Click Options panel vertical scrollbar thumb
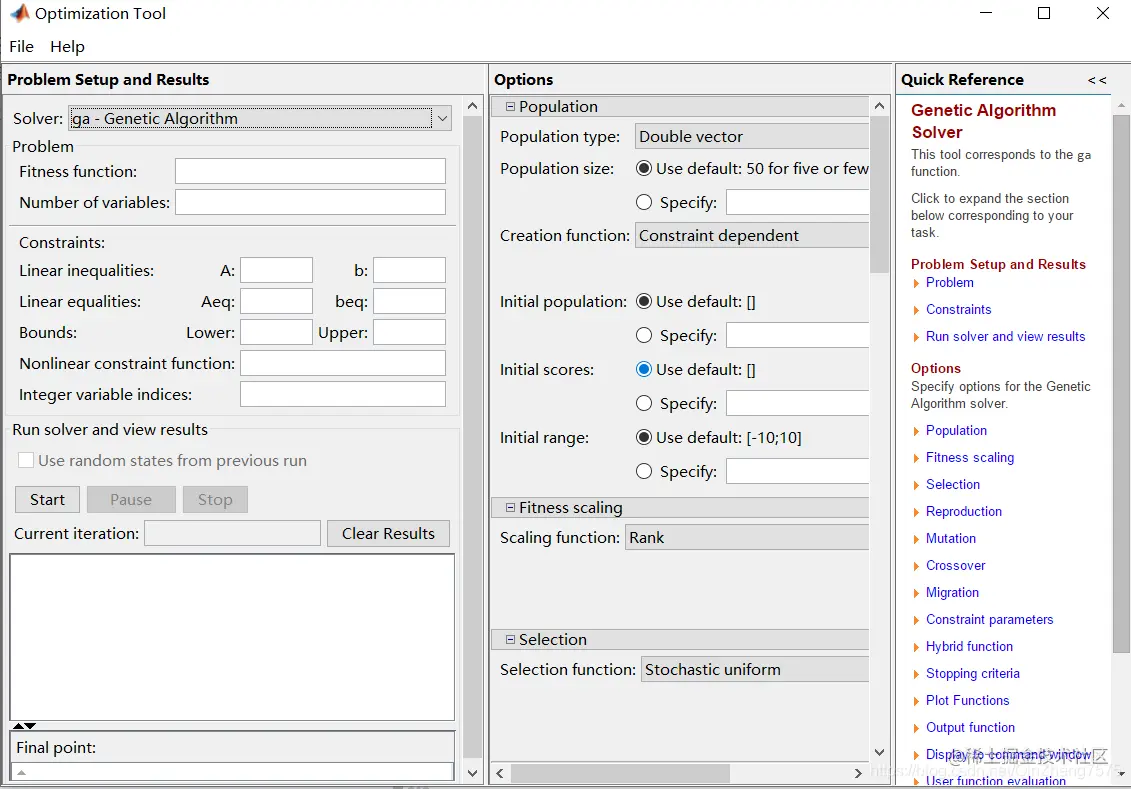The height and width of the screenshot is (789, 1131). (879, 195)
